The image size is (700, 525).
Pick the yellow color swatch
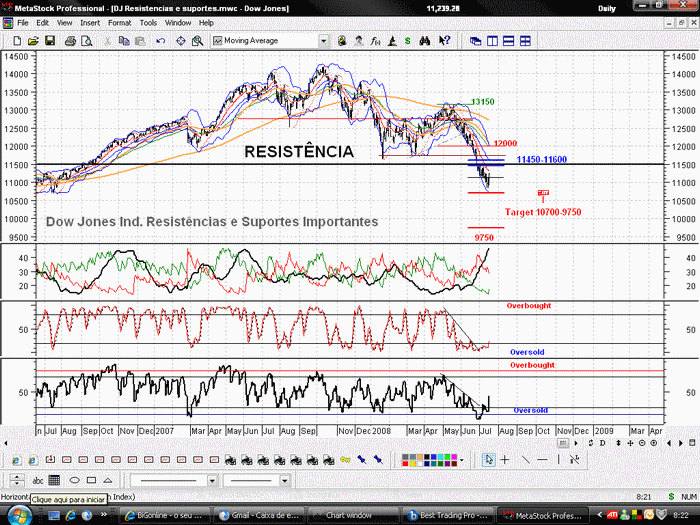pos(413,464)
